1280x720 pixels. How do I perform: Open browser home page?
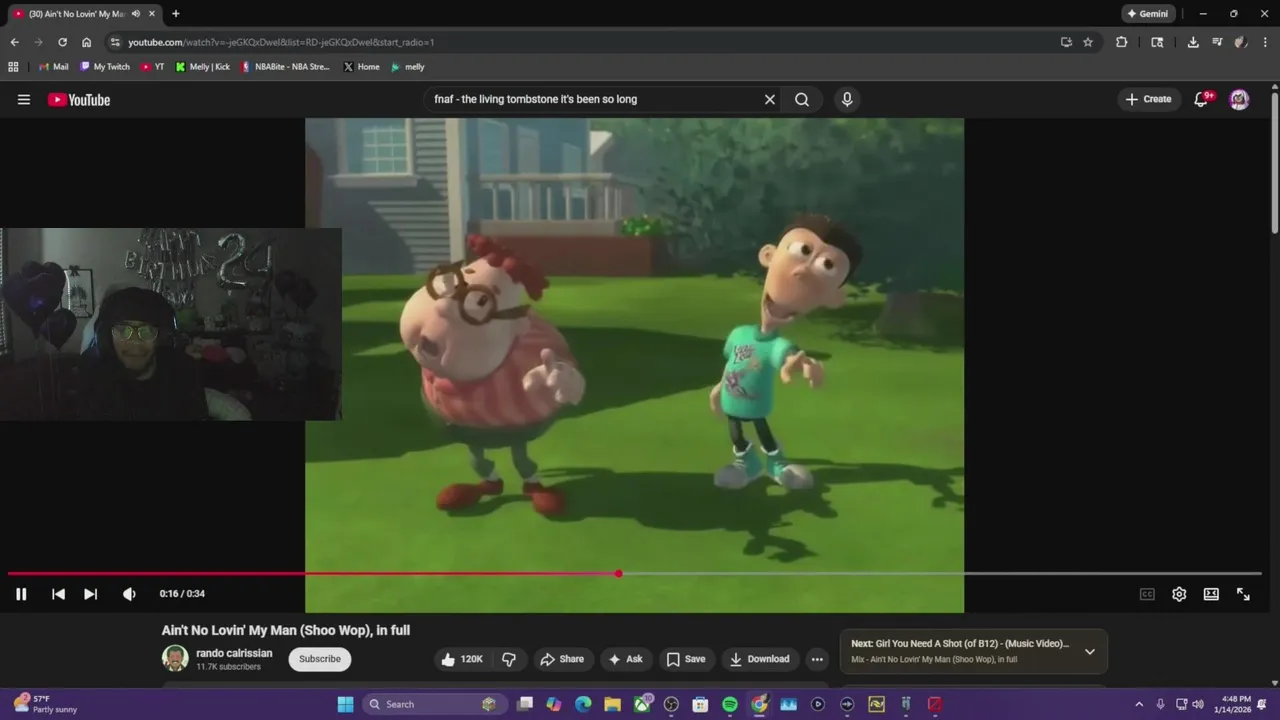[x=86, y=42]
